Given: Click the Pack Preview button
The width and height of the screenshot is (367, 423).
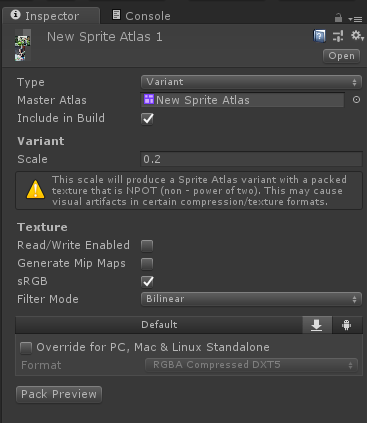Looking at the screenshot, I should pyautogui.click(x=59, y=394).
